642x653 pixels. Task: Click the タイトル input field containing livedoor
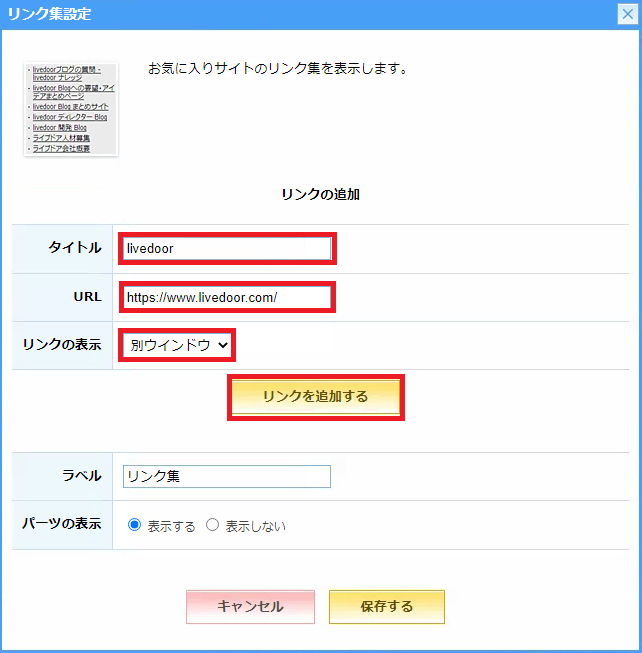pyautogui.click(x=227, y=249)
